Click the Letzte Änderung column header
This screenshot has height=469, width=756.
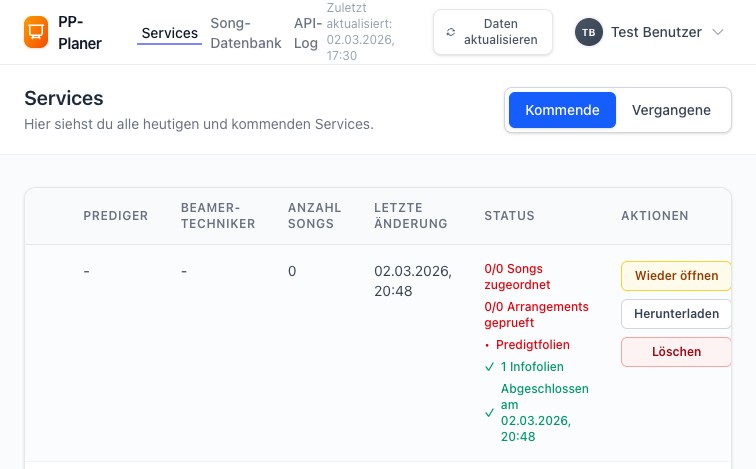pyautogui.click(x=410, y=215)
